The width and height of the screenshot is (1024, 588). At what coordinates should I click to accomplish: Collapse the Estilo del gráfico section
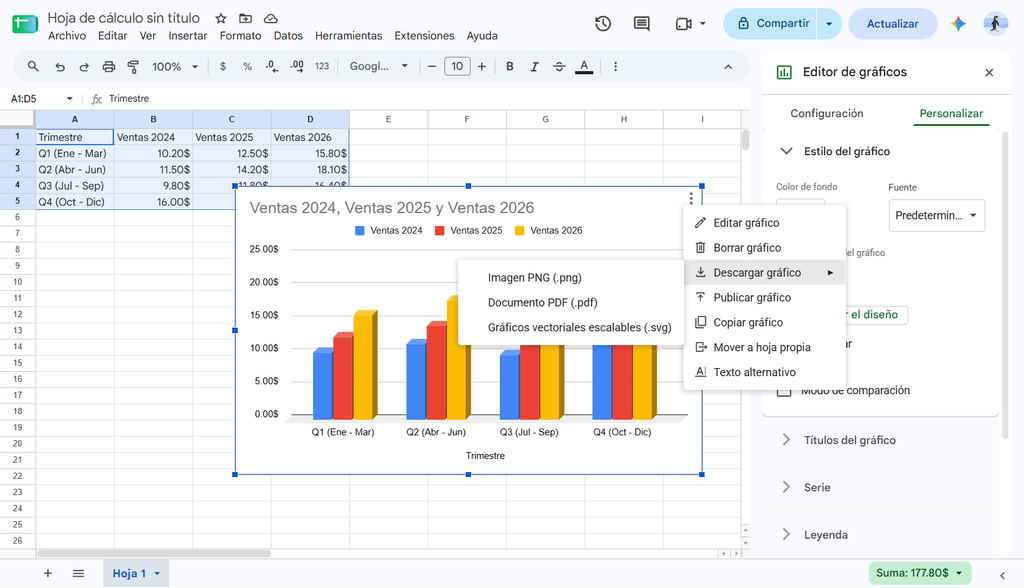click(786, 152)
